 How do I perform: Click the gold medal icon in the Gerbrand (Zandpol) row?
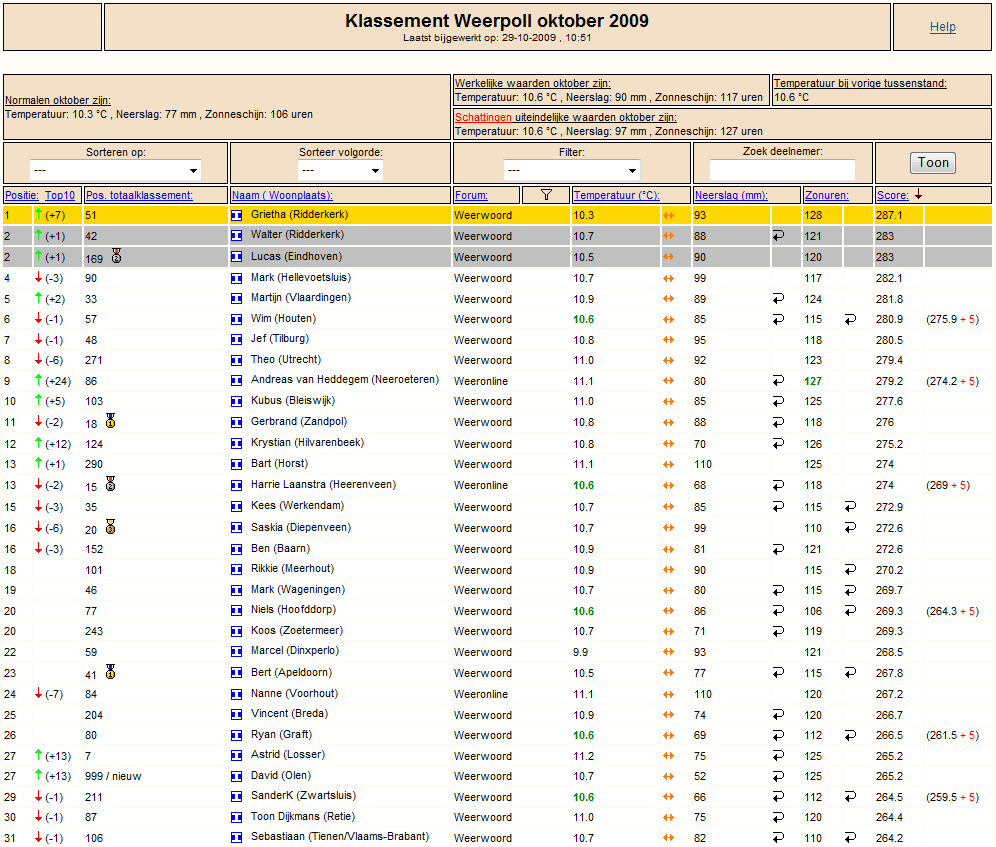click(111, 421)
